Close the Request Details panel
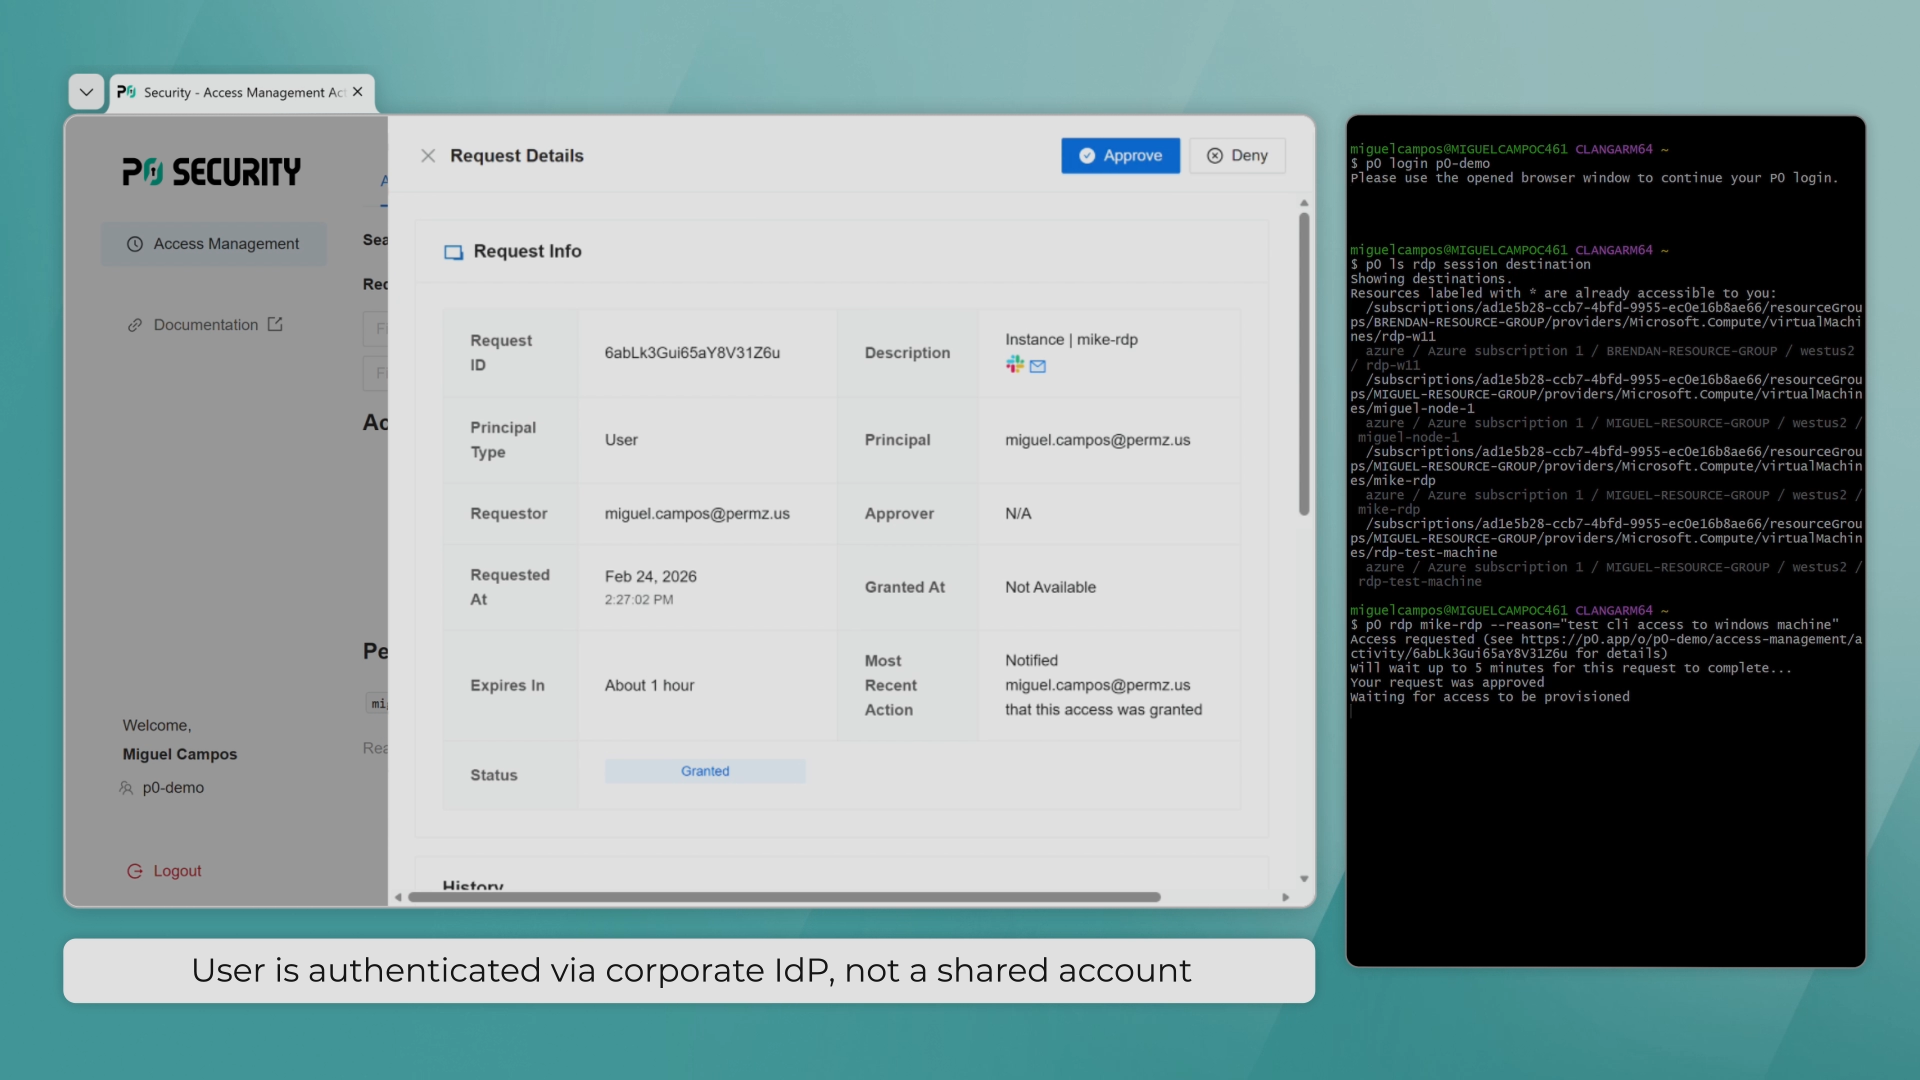This screenshot has height=1080, width=1920. pyautogui.click(x=428, y=156)
